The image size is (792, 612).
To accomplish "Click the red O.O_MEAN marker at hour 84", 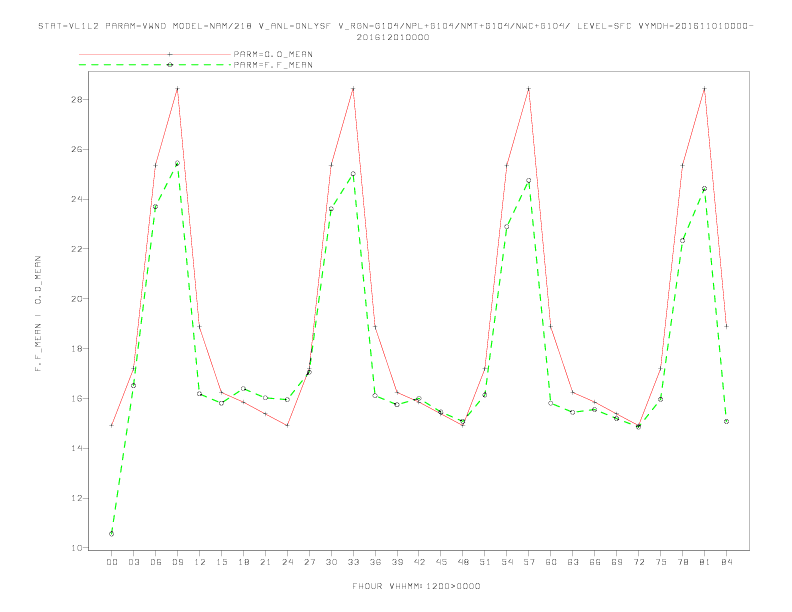I will (x=726, y=326).
